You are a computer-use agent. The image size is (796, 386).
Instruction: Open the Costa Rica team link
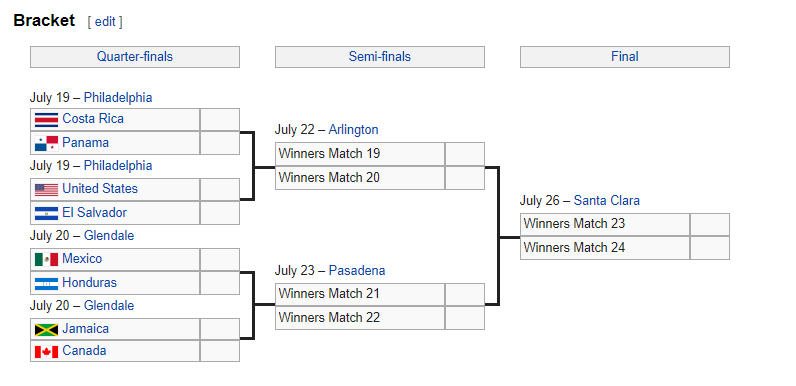pyautogui.click(x=93, y=118)
